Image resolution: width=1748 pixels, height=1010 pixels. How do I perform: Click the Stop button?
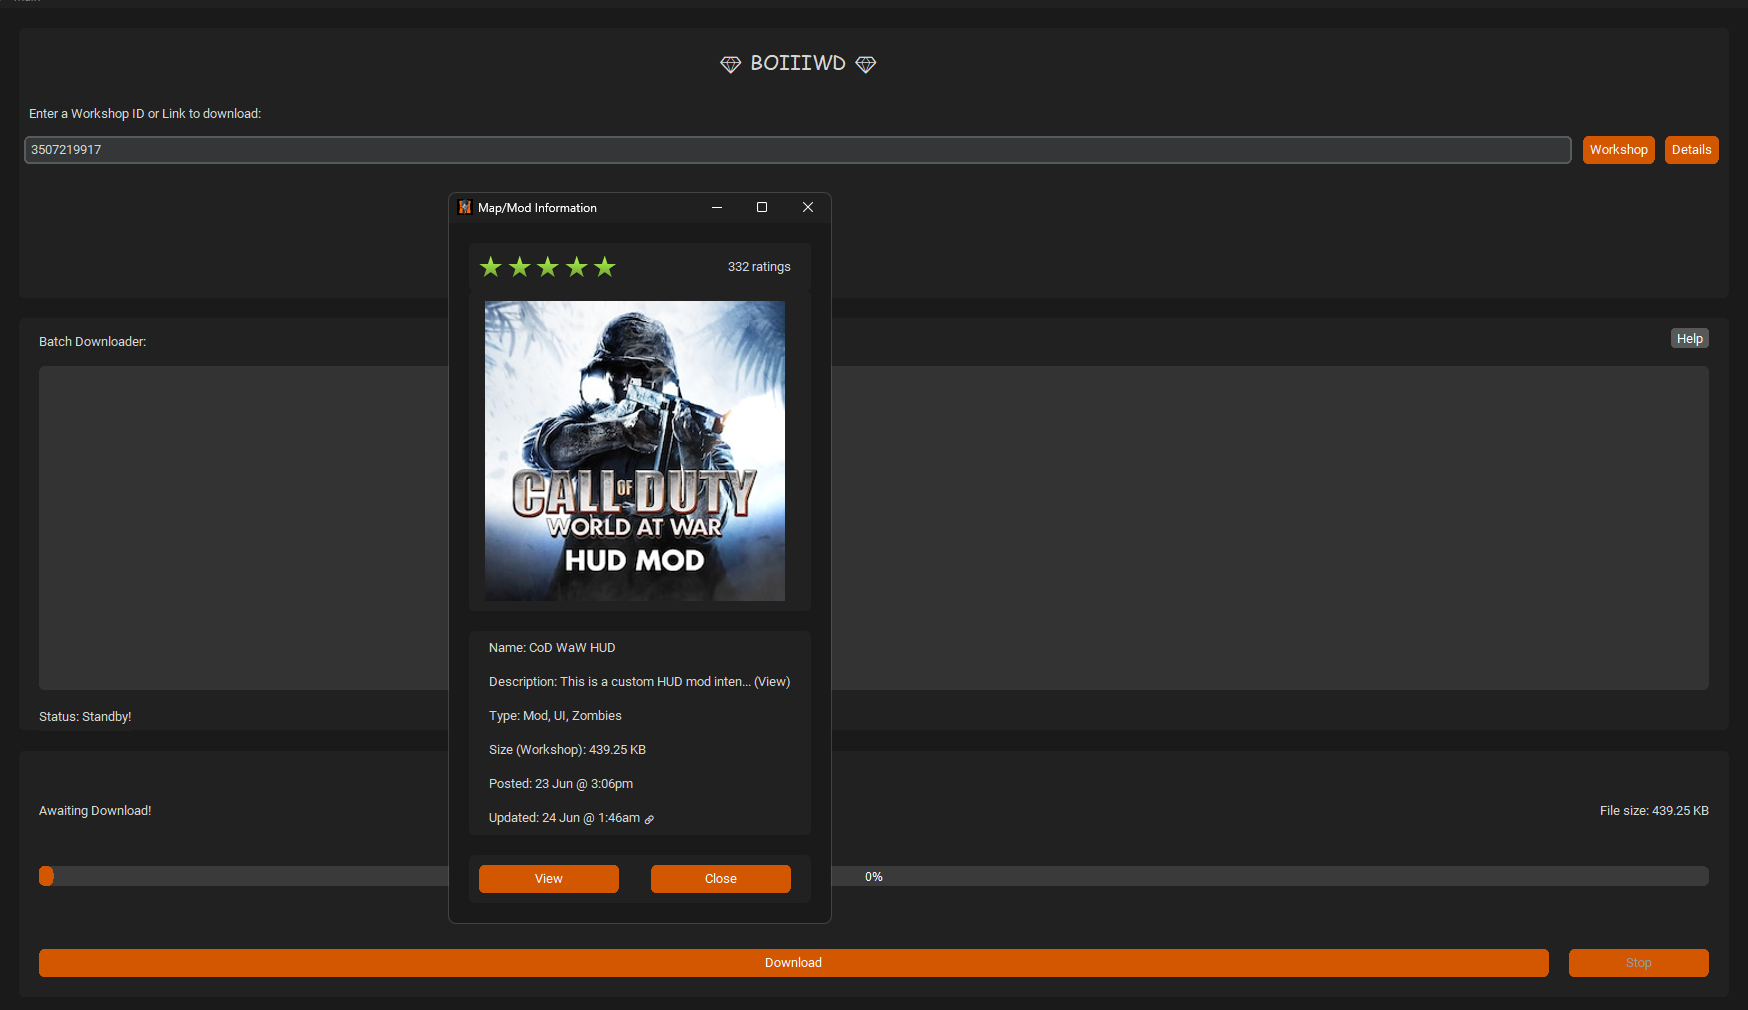tap(1638, 963)
